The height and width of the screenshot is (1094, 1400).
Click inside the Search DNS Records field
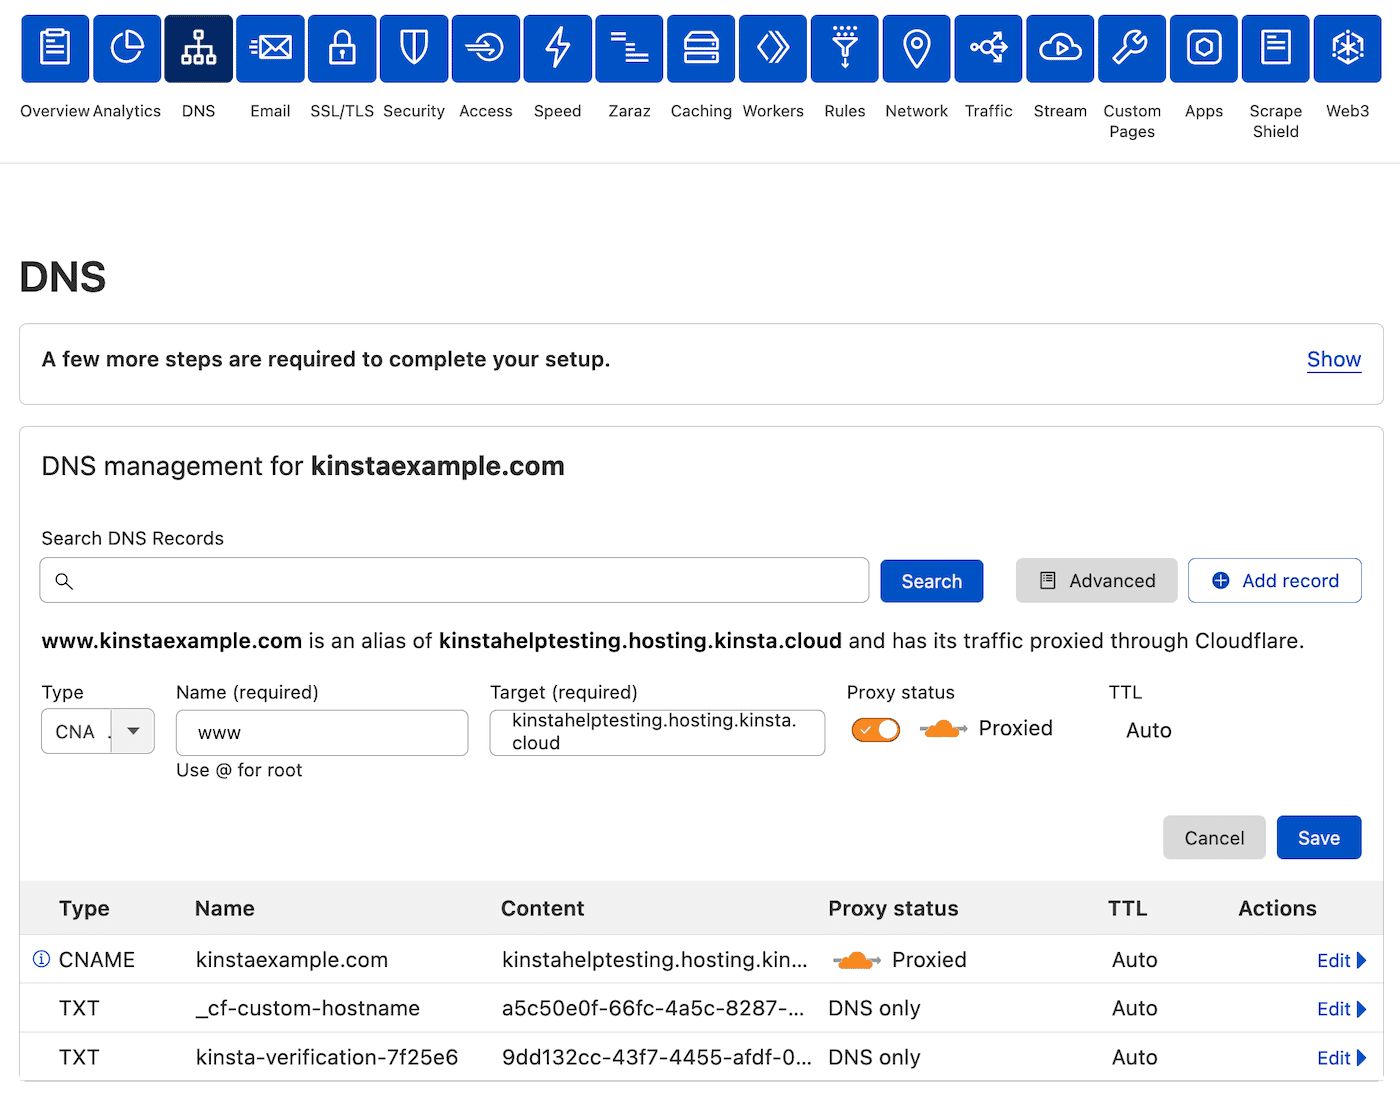pos(454,580)
